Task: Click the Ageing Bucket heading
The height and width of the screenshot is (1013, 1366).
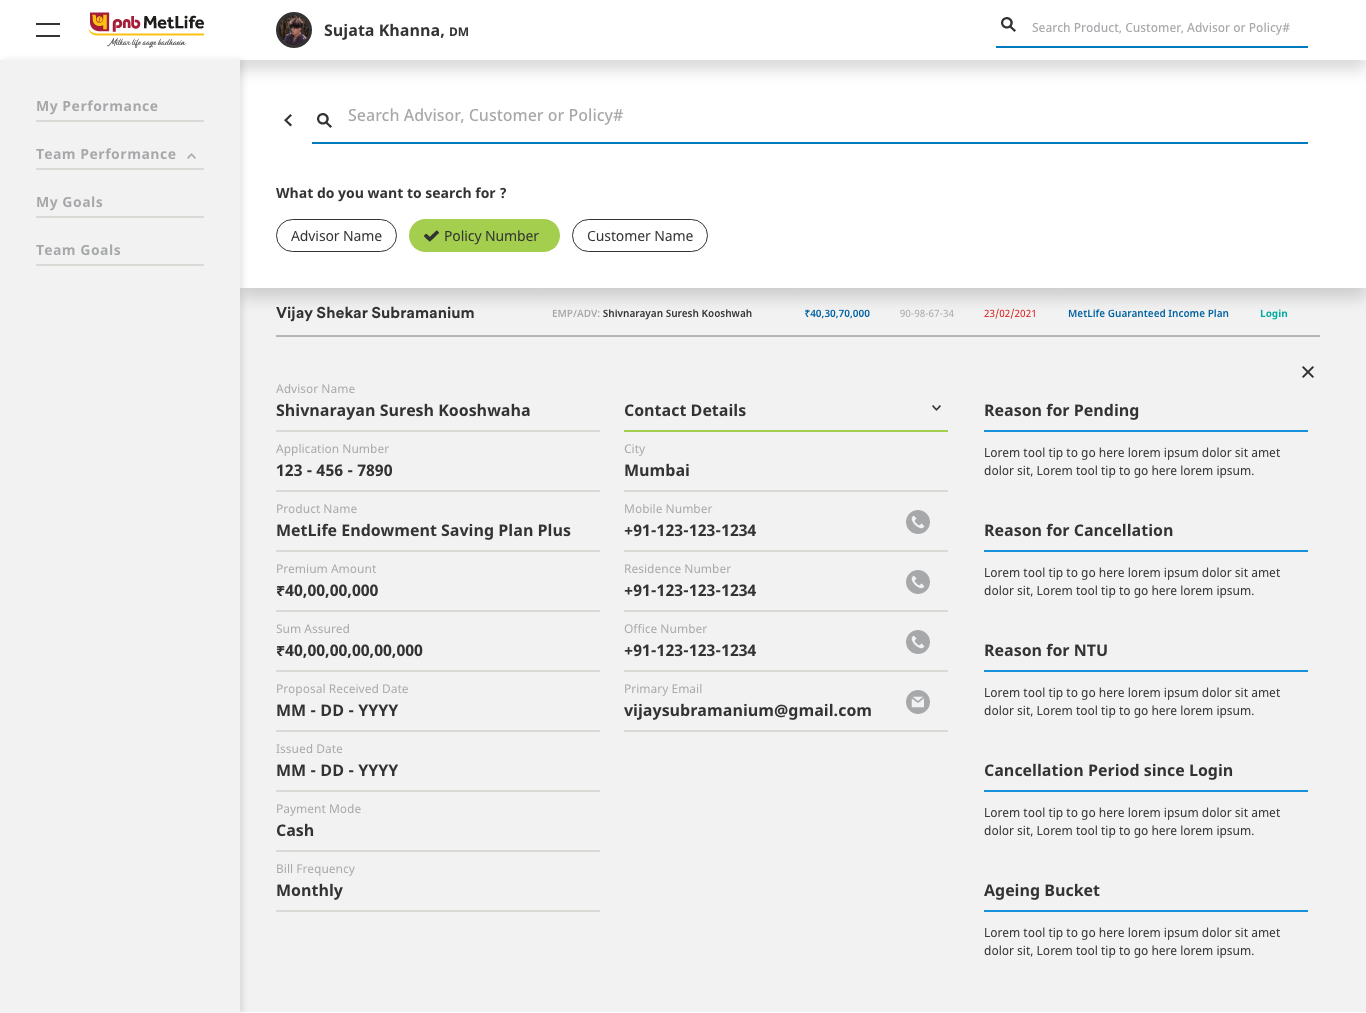Action: [x=1042, y=891]
